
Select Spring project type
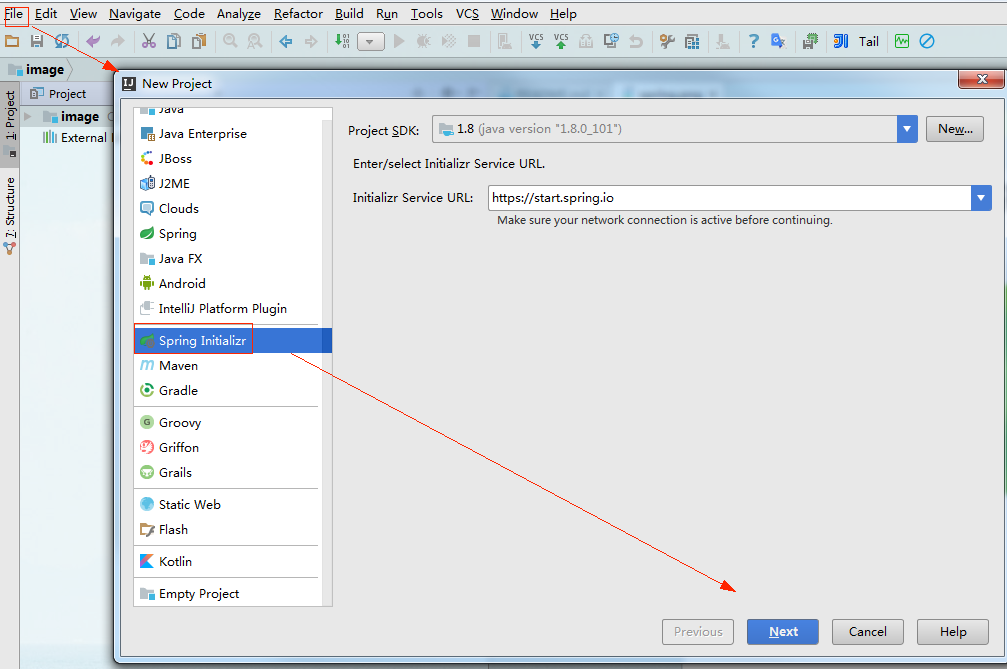228,234
